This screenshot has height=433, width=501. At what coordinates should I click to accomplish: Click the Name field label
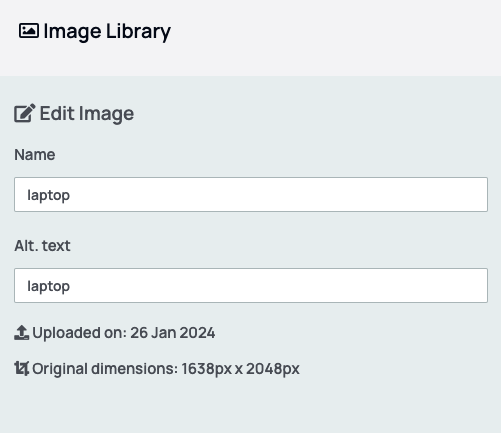click(35, 155)
